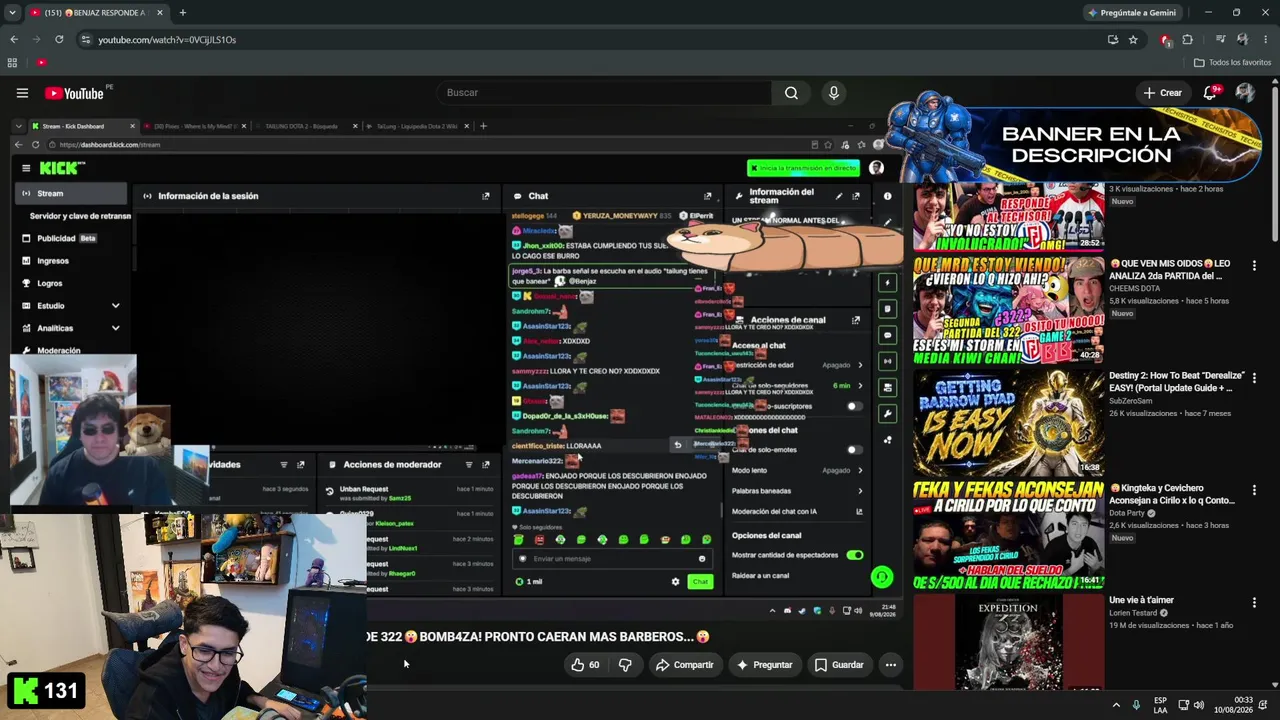
Task: Click the taskbar microphone icon
Action: pyautogui.click(x=1136, y=705)
